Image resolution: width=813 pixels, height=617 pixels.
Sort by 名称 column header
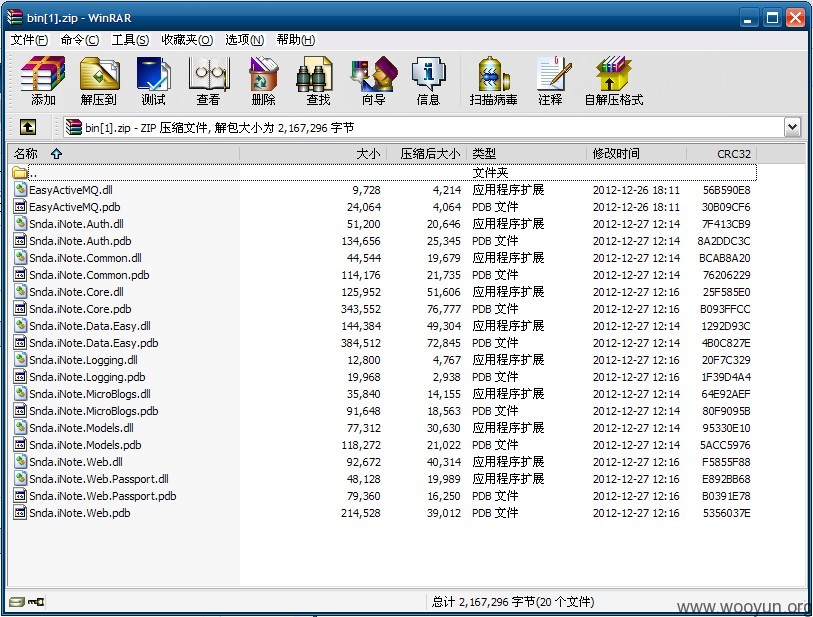point(124,153)
